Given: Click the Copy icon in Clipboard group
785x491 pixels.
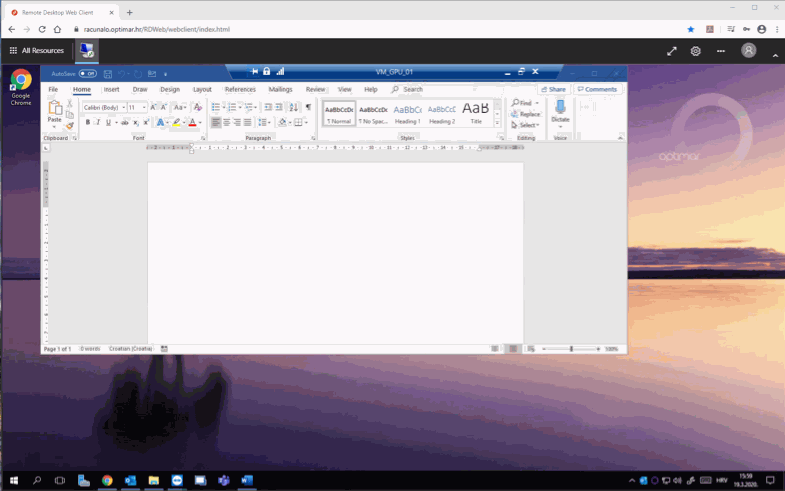Looking at the screenshot, I should pos(70,114).
